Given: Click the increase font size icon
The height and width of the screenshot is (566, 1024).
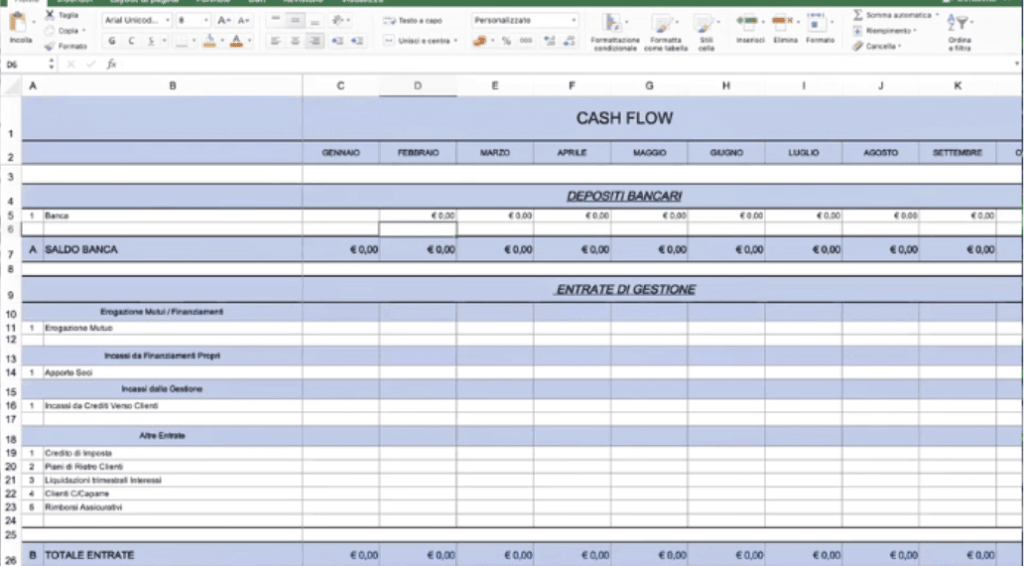Looking at the screenshot, I should [224, 20].
